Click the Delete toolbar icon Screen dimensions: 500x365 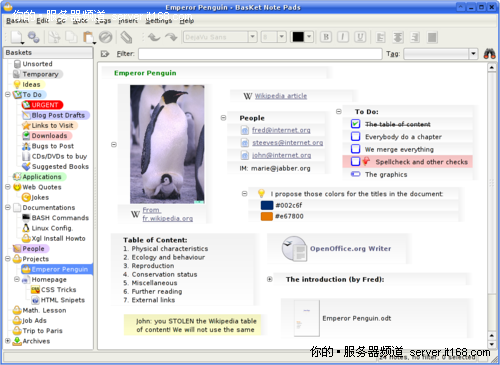click(x=105, y=37)
